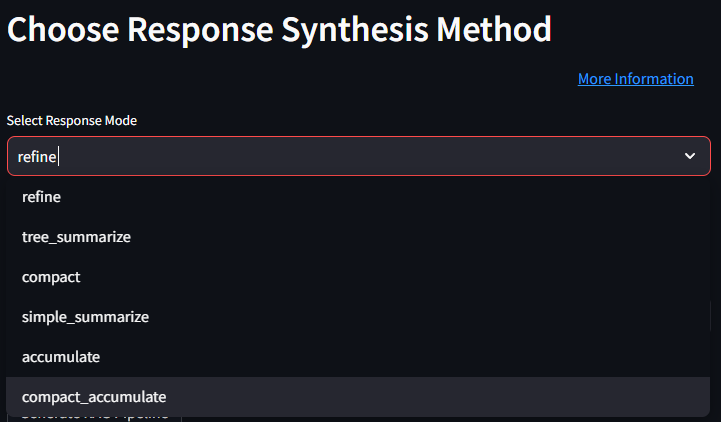Open the More Information link

[x=635, y=79]
